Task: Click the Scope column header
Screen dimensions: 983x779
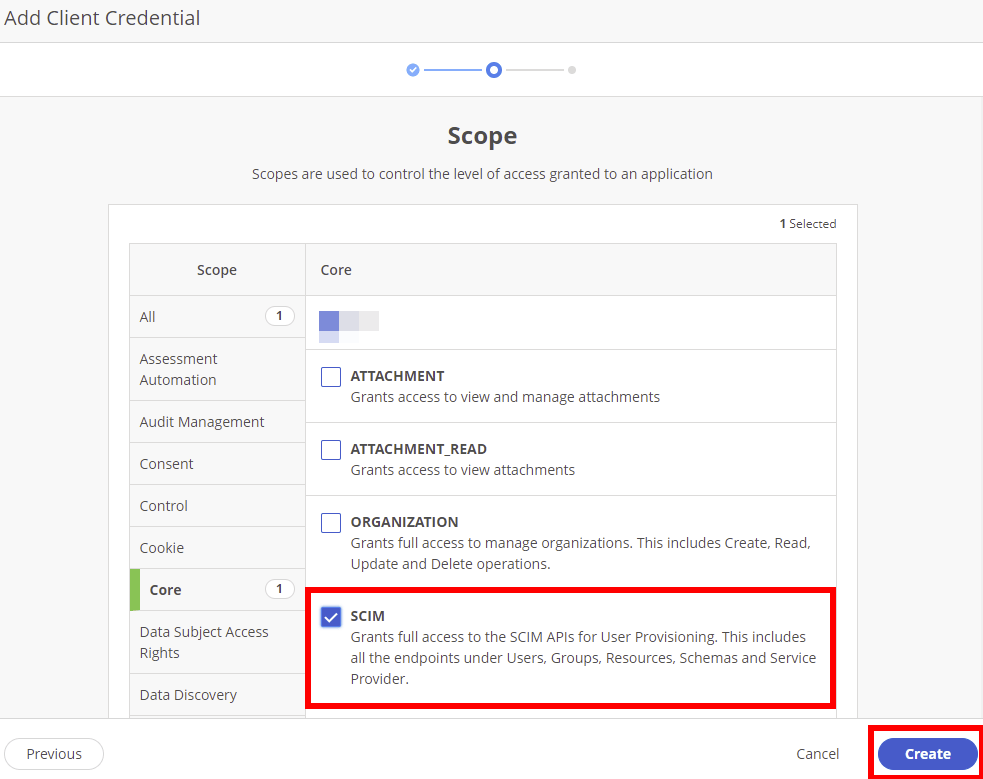Action: point(217,269)
